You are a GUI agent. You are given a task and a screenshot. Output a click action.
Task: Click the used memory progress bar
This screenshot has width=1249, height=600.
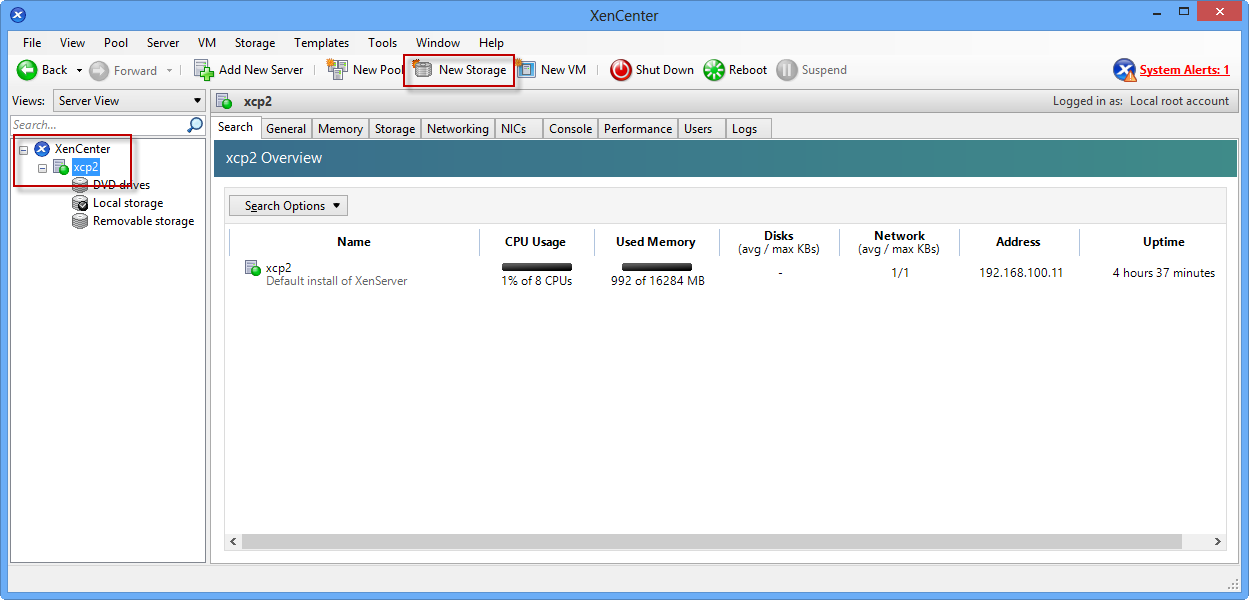tap(657, 267)
